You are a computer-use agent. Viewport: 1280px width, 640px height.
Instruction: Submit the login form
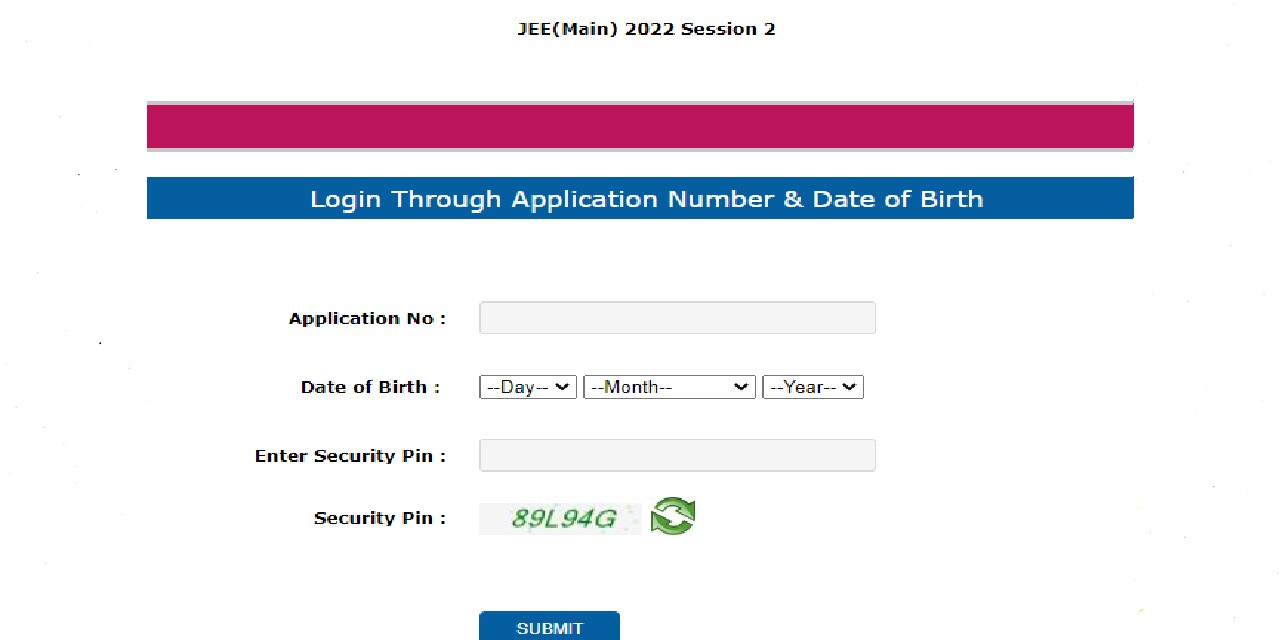click(x=549, y=627)
